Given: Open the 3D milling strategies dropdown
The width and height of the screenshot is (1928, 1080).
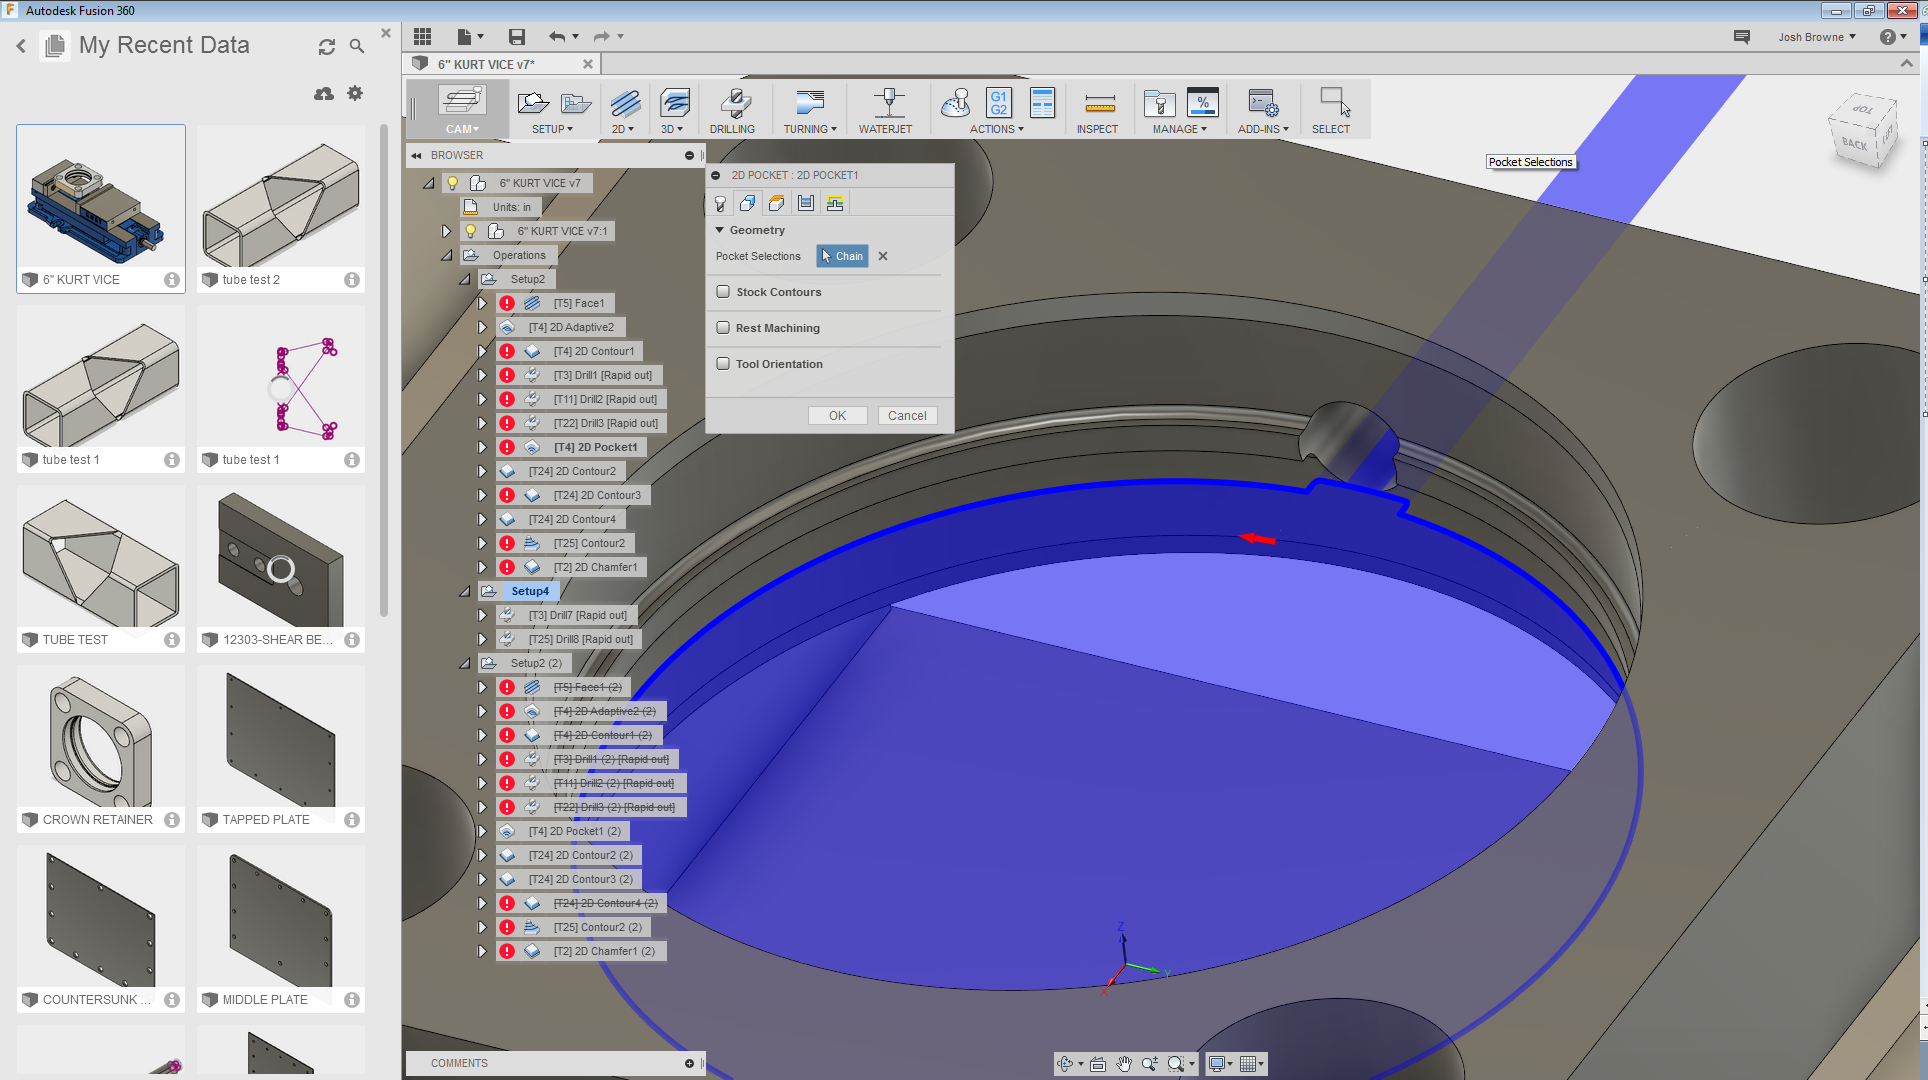Looking at the screenshot, I should (672, 129).
